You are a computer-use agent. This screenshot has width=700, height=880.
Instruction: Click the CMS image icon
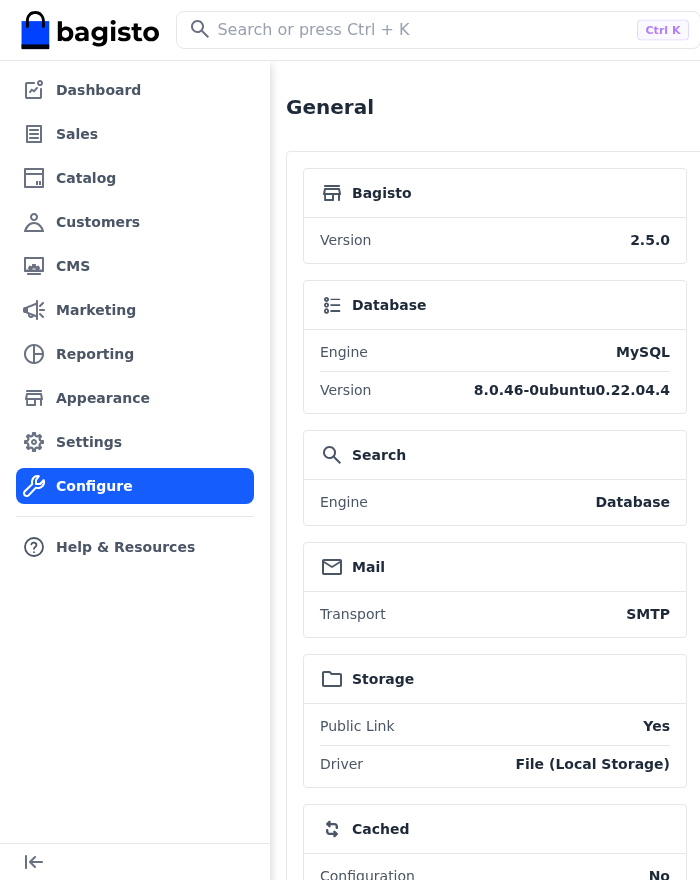[34, 266]
